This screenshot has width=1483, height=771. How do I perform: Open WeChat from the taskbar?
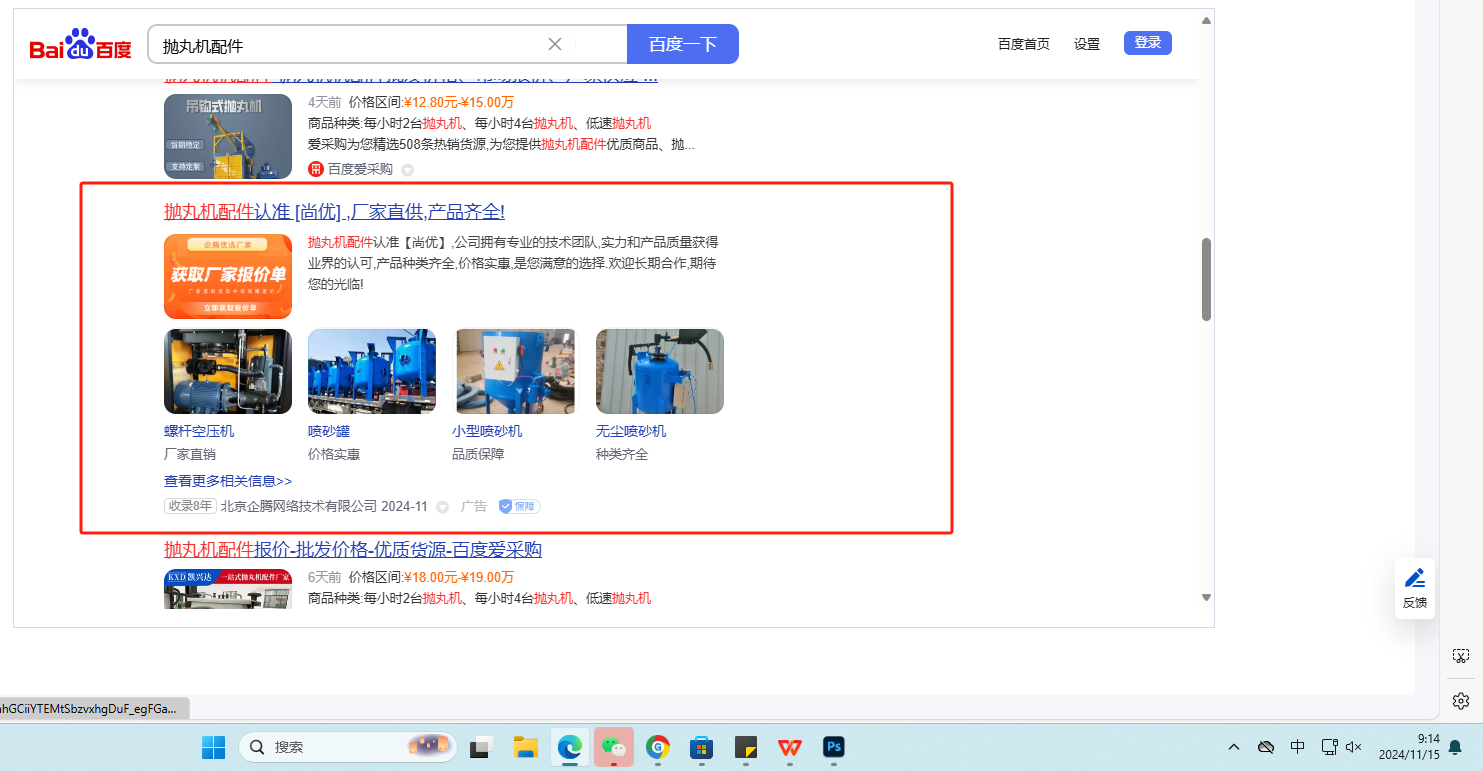pos(614,747)
